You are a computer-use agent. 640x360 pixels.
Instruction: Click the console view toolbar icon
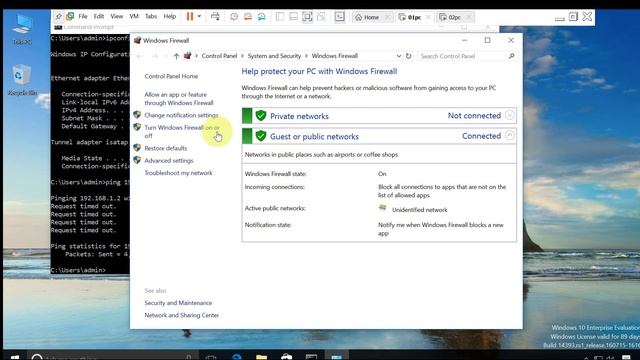pos(340,17)
